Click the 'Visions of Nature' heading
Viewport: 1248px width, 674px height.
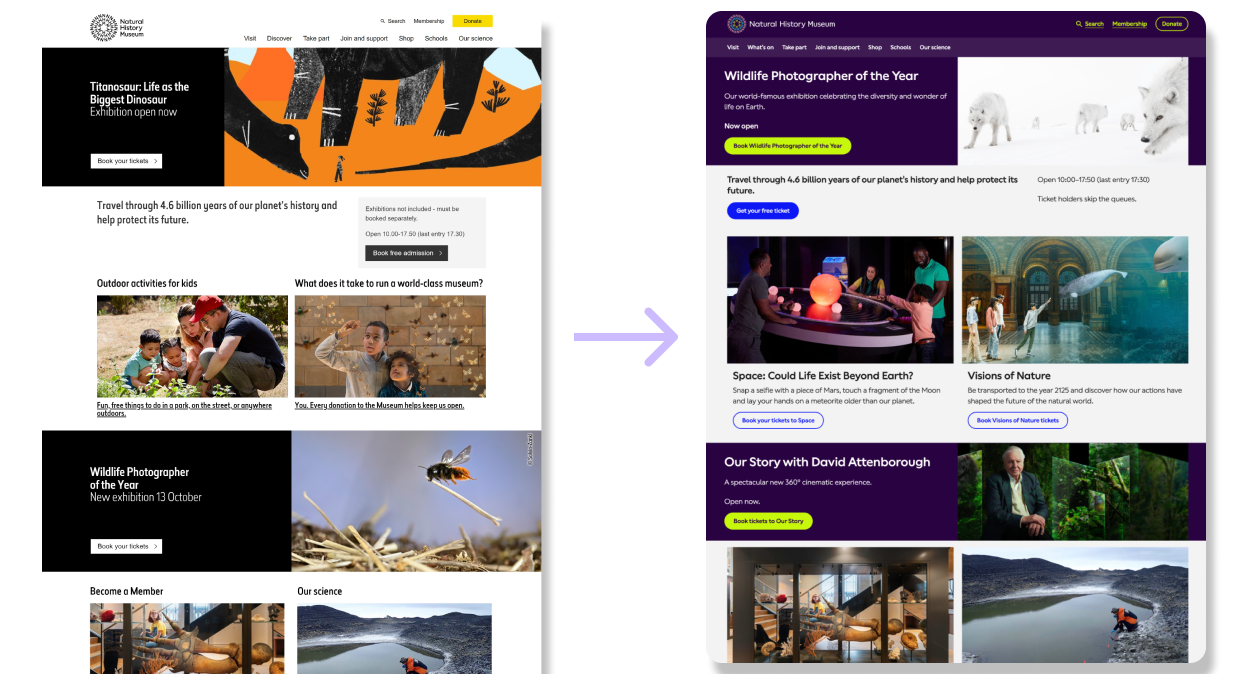coord(1009,376)
